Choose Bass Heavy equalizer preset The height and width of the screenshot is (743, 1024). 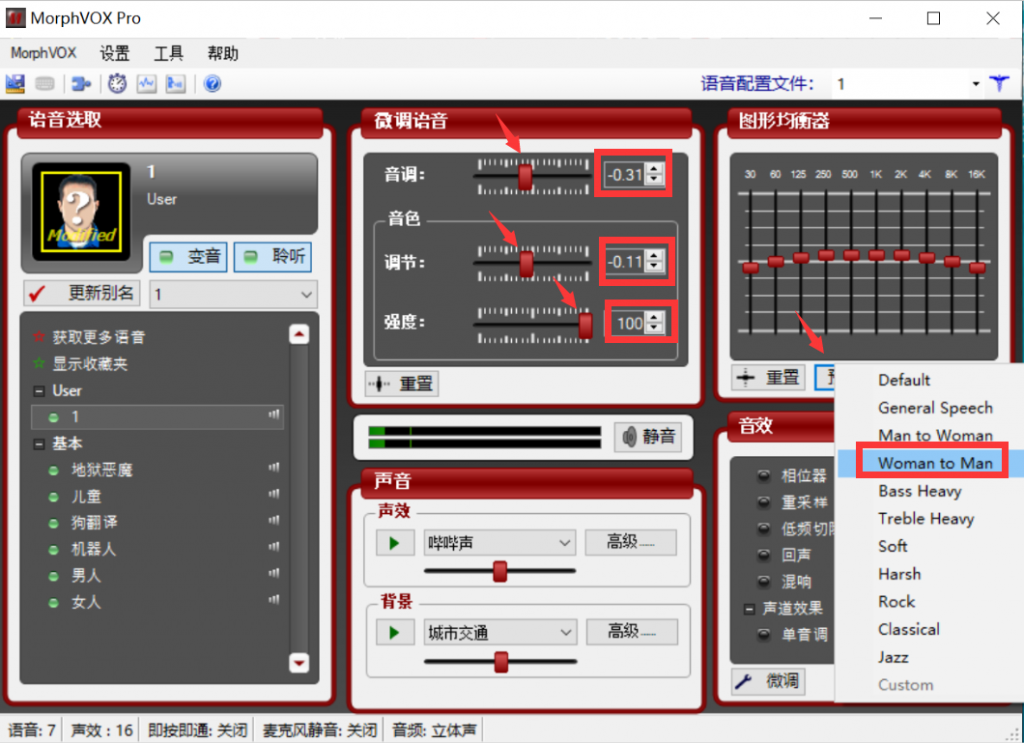tap(920, 491)
